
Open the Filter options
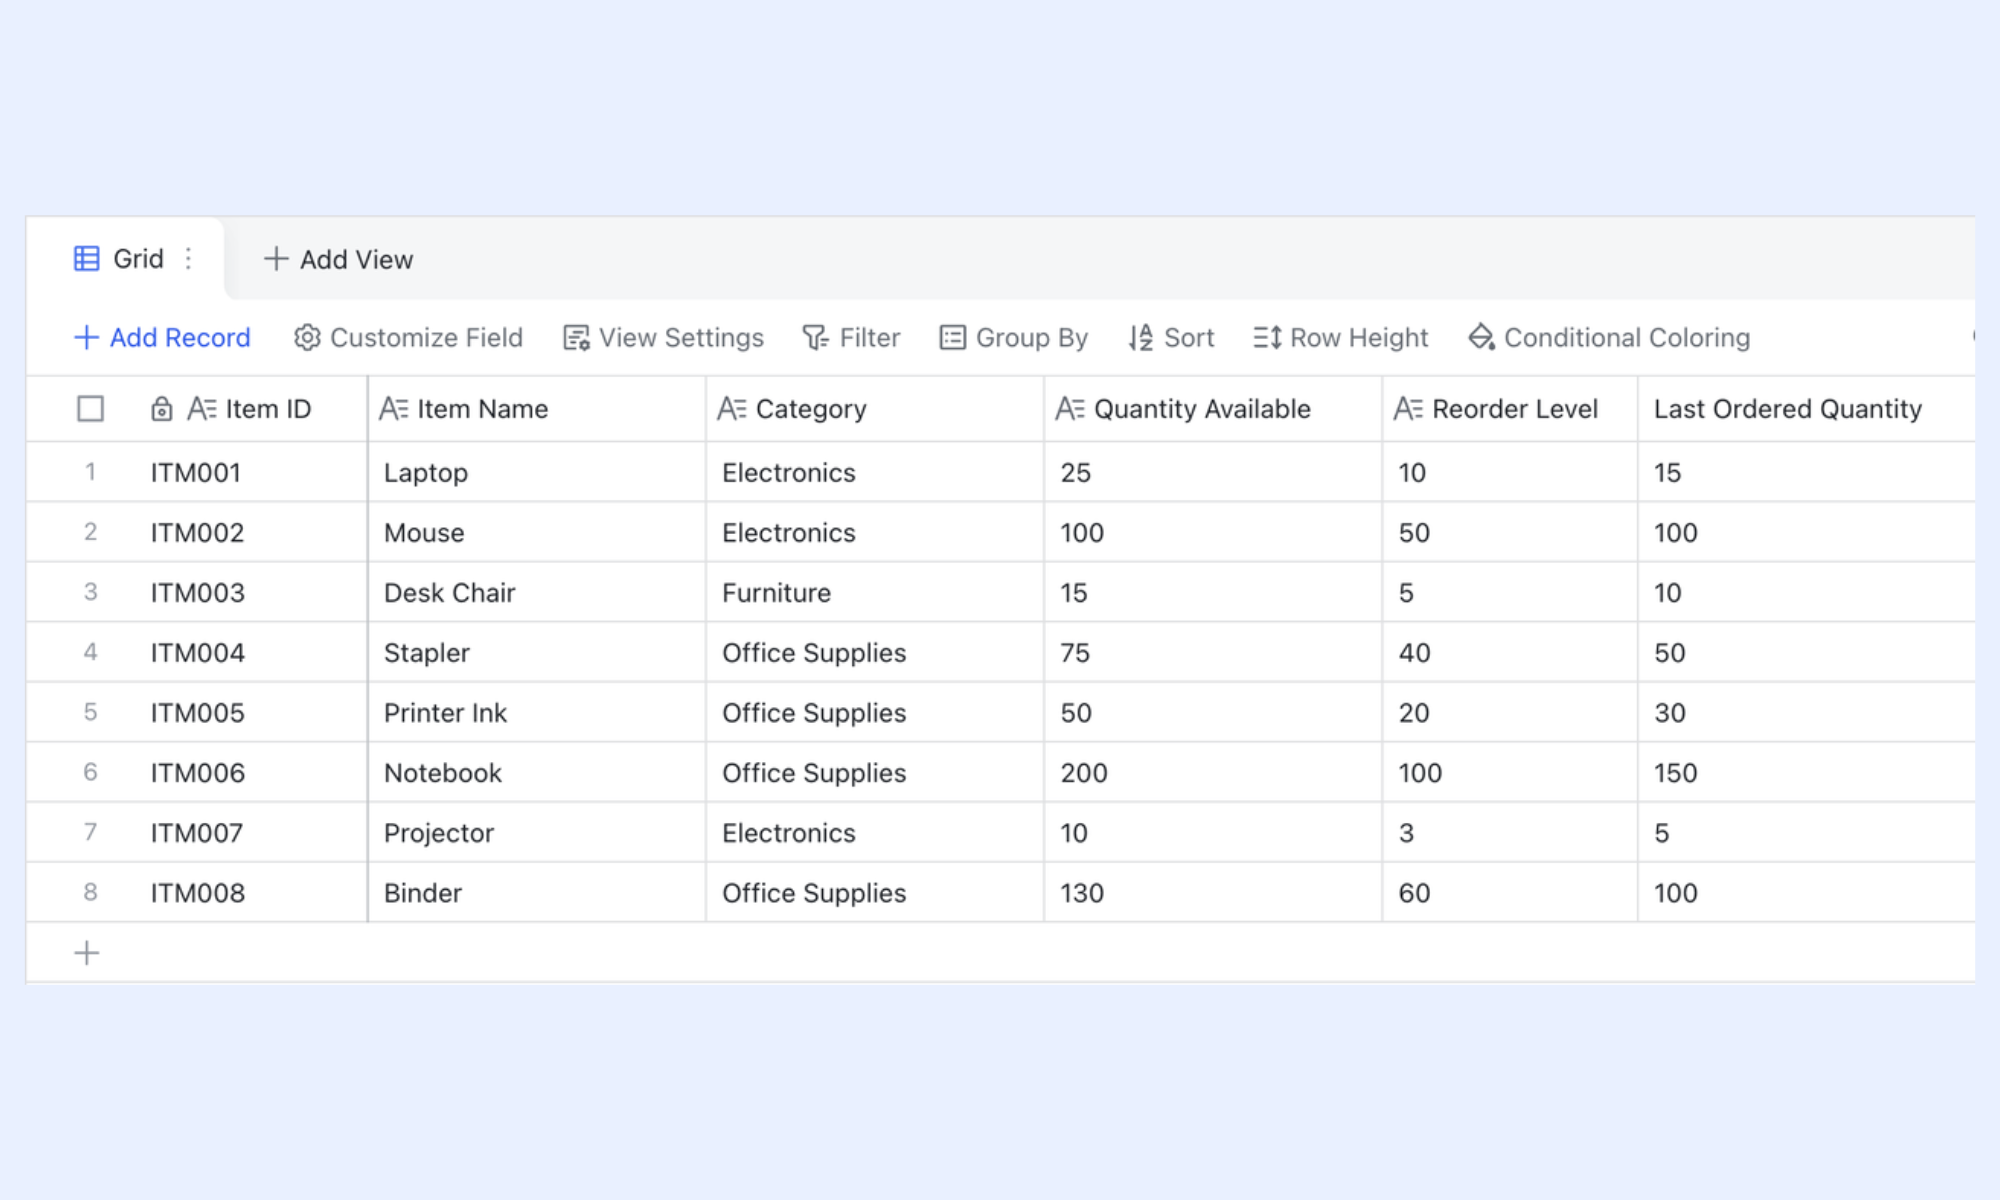click(851, 338)
